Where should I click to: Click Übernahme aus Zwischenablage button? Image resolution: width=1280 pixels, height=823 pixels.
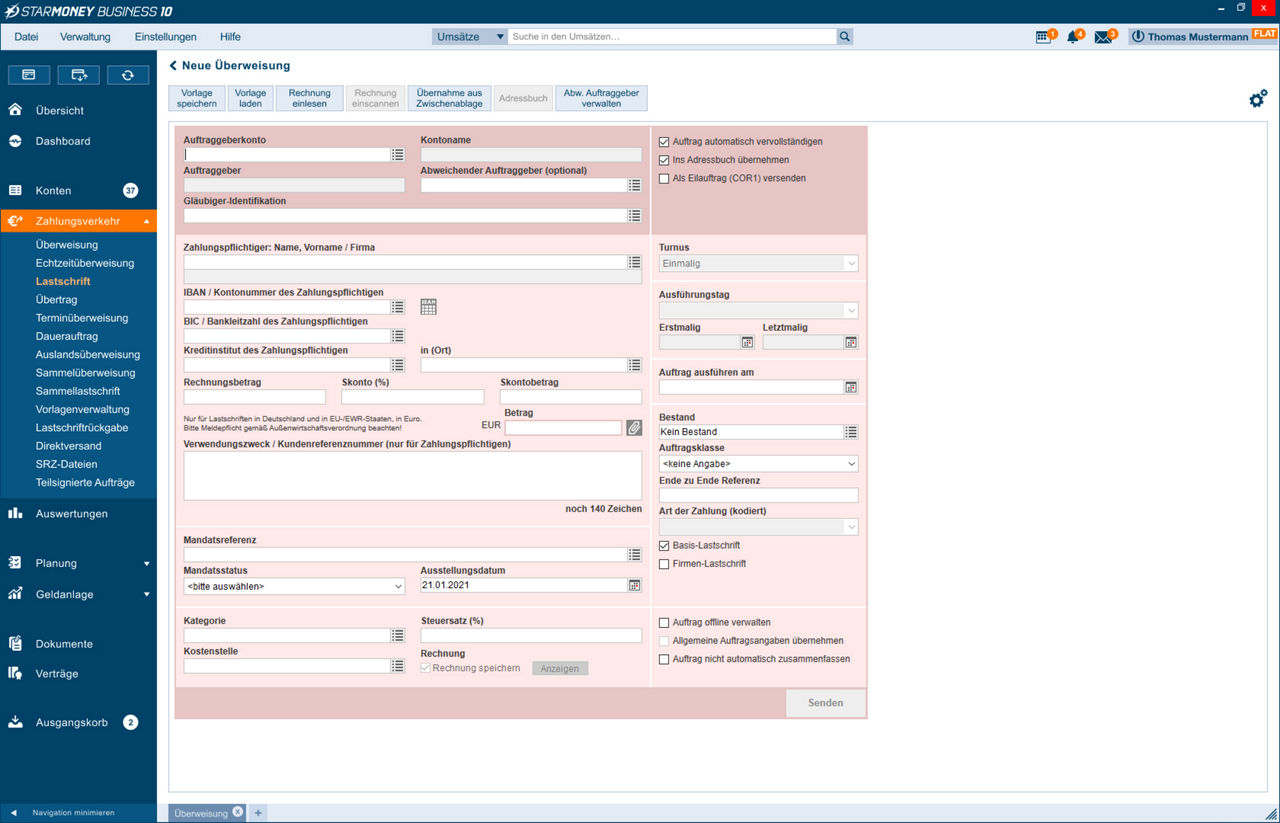coord(449,98)
